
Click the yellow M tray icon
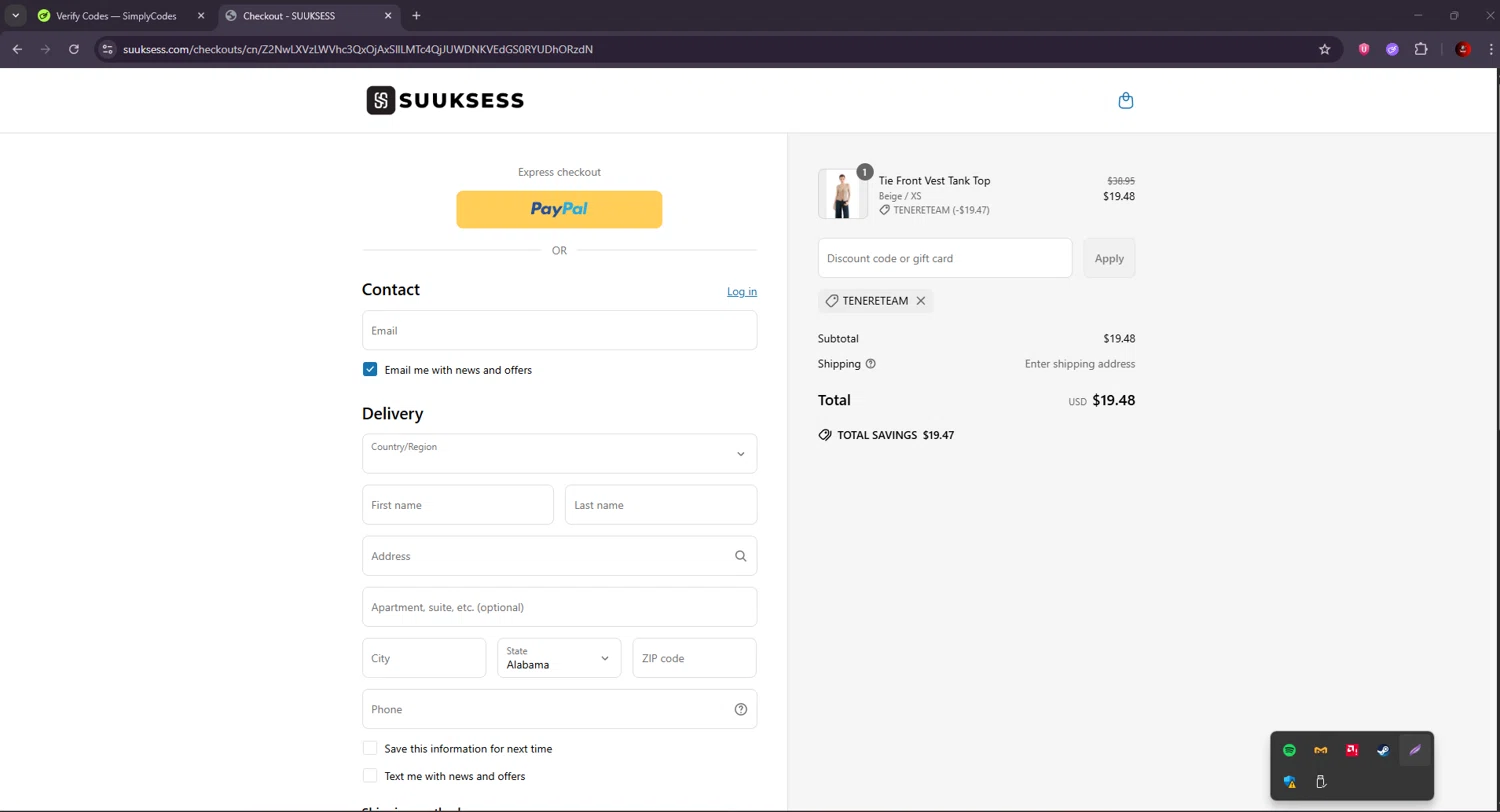pyautogui.click(x=1321, y=750)
